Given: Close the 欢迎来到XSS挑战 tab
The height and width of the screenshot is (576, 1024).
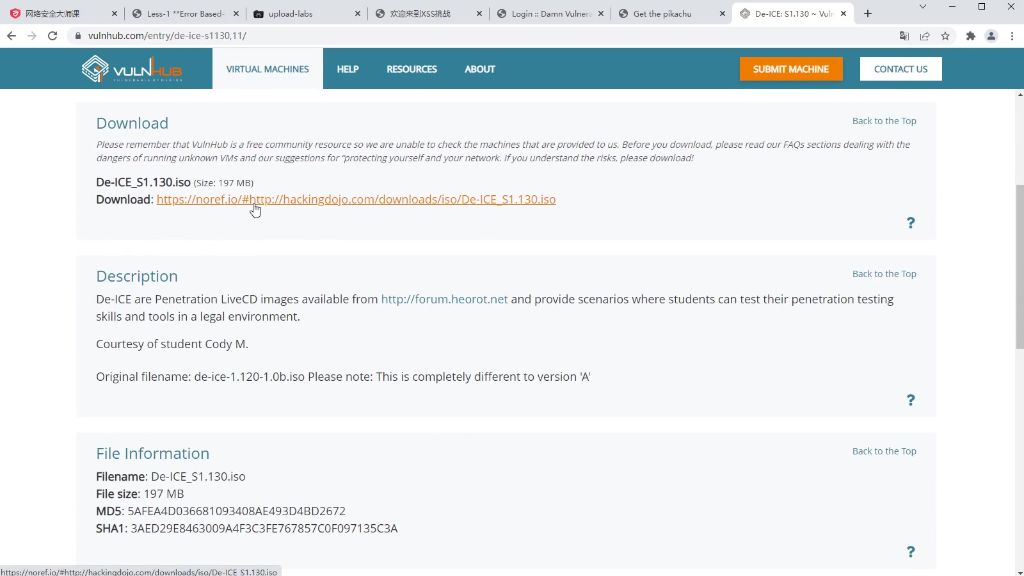Looking at the screenshot, I should 479,13.
